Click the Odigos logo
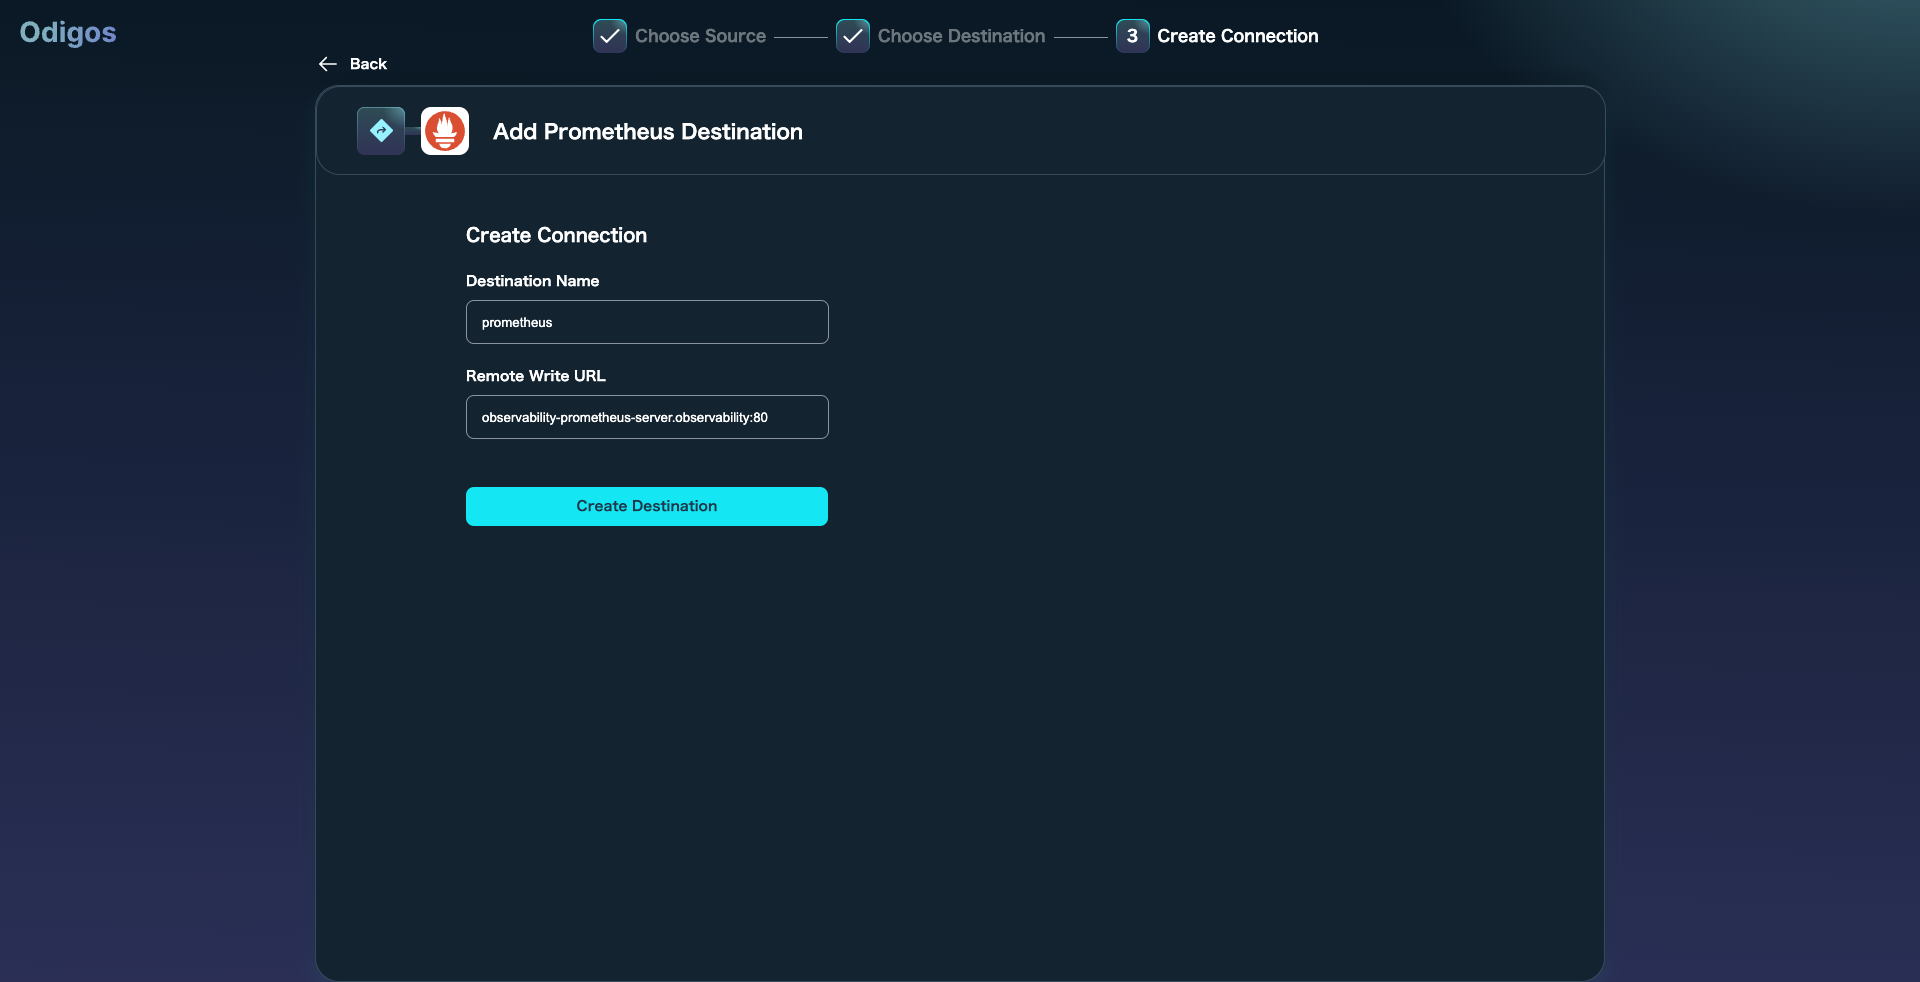 coord(68,33)
